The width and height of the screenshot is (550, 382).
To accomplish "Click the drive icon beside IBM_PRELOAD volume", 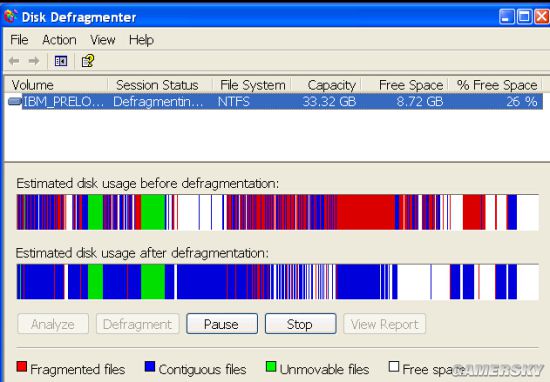I will (14, 101).
